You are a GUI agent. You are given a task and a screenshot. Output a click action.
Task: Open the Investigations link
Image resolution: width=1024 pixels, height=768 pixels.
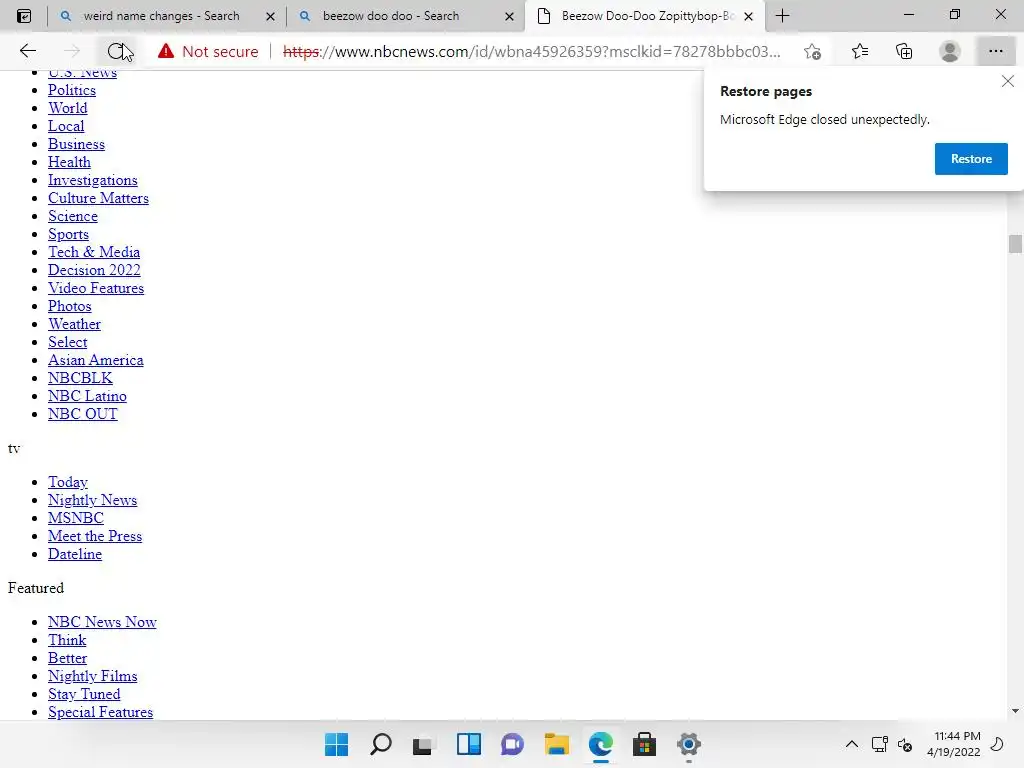click(93, 180)
